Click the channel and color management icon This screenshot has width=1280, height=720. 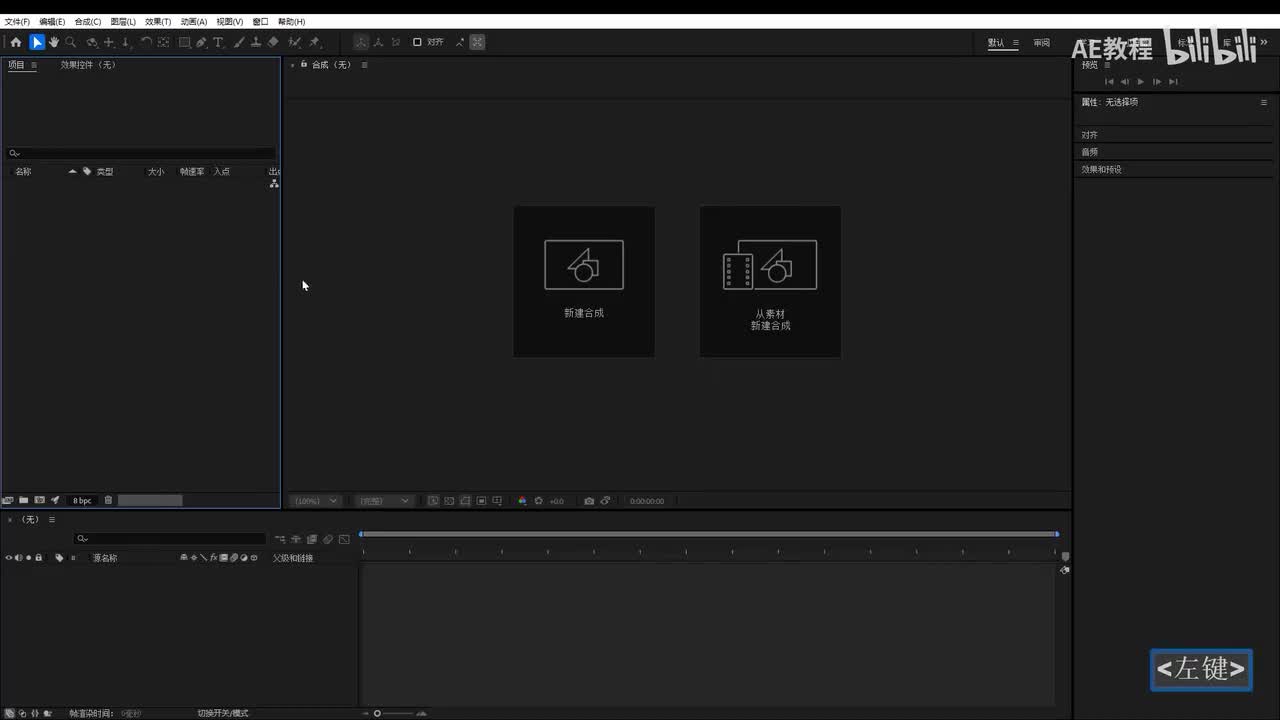tap(522, 501)
